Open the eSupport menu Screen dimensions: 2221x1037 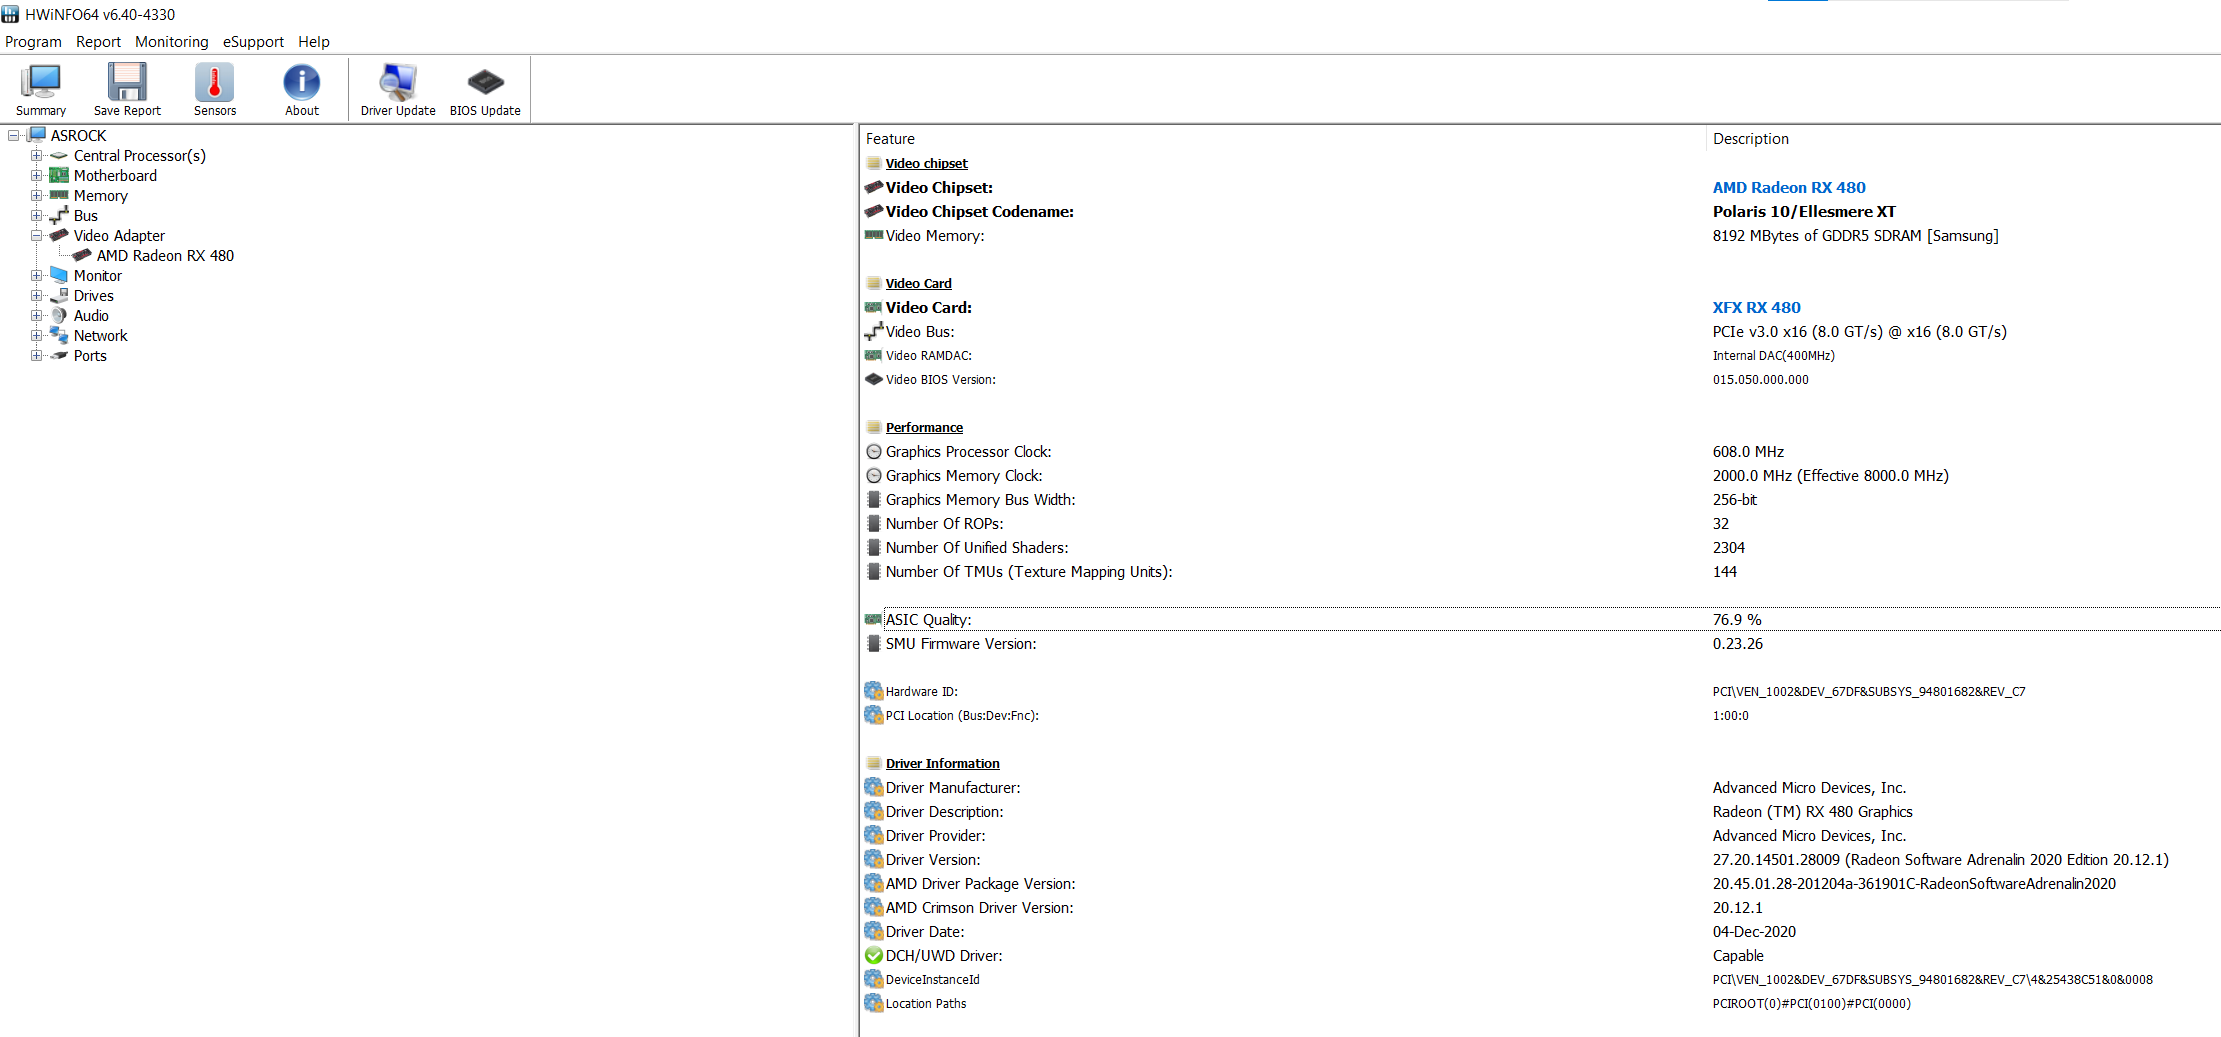coord(253,42)
